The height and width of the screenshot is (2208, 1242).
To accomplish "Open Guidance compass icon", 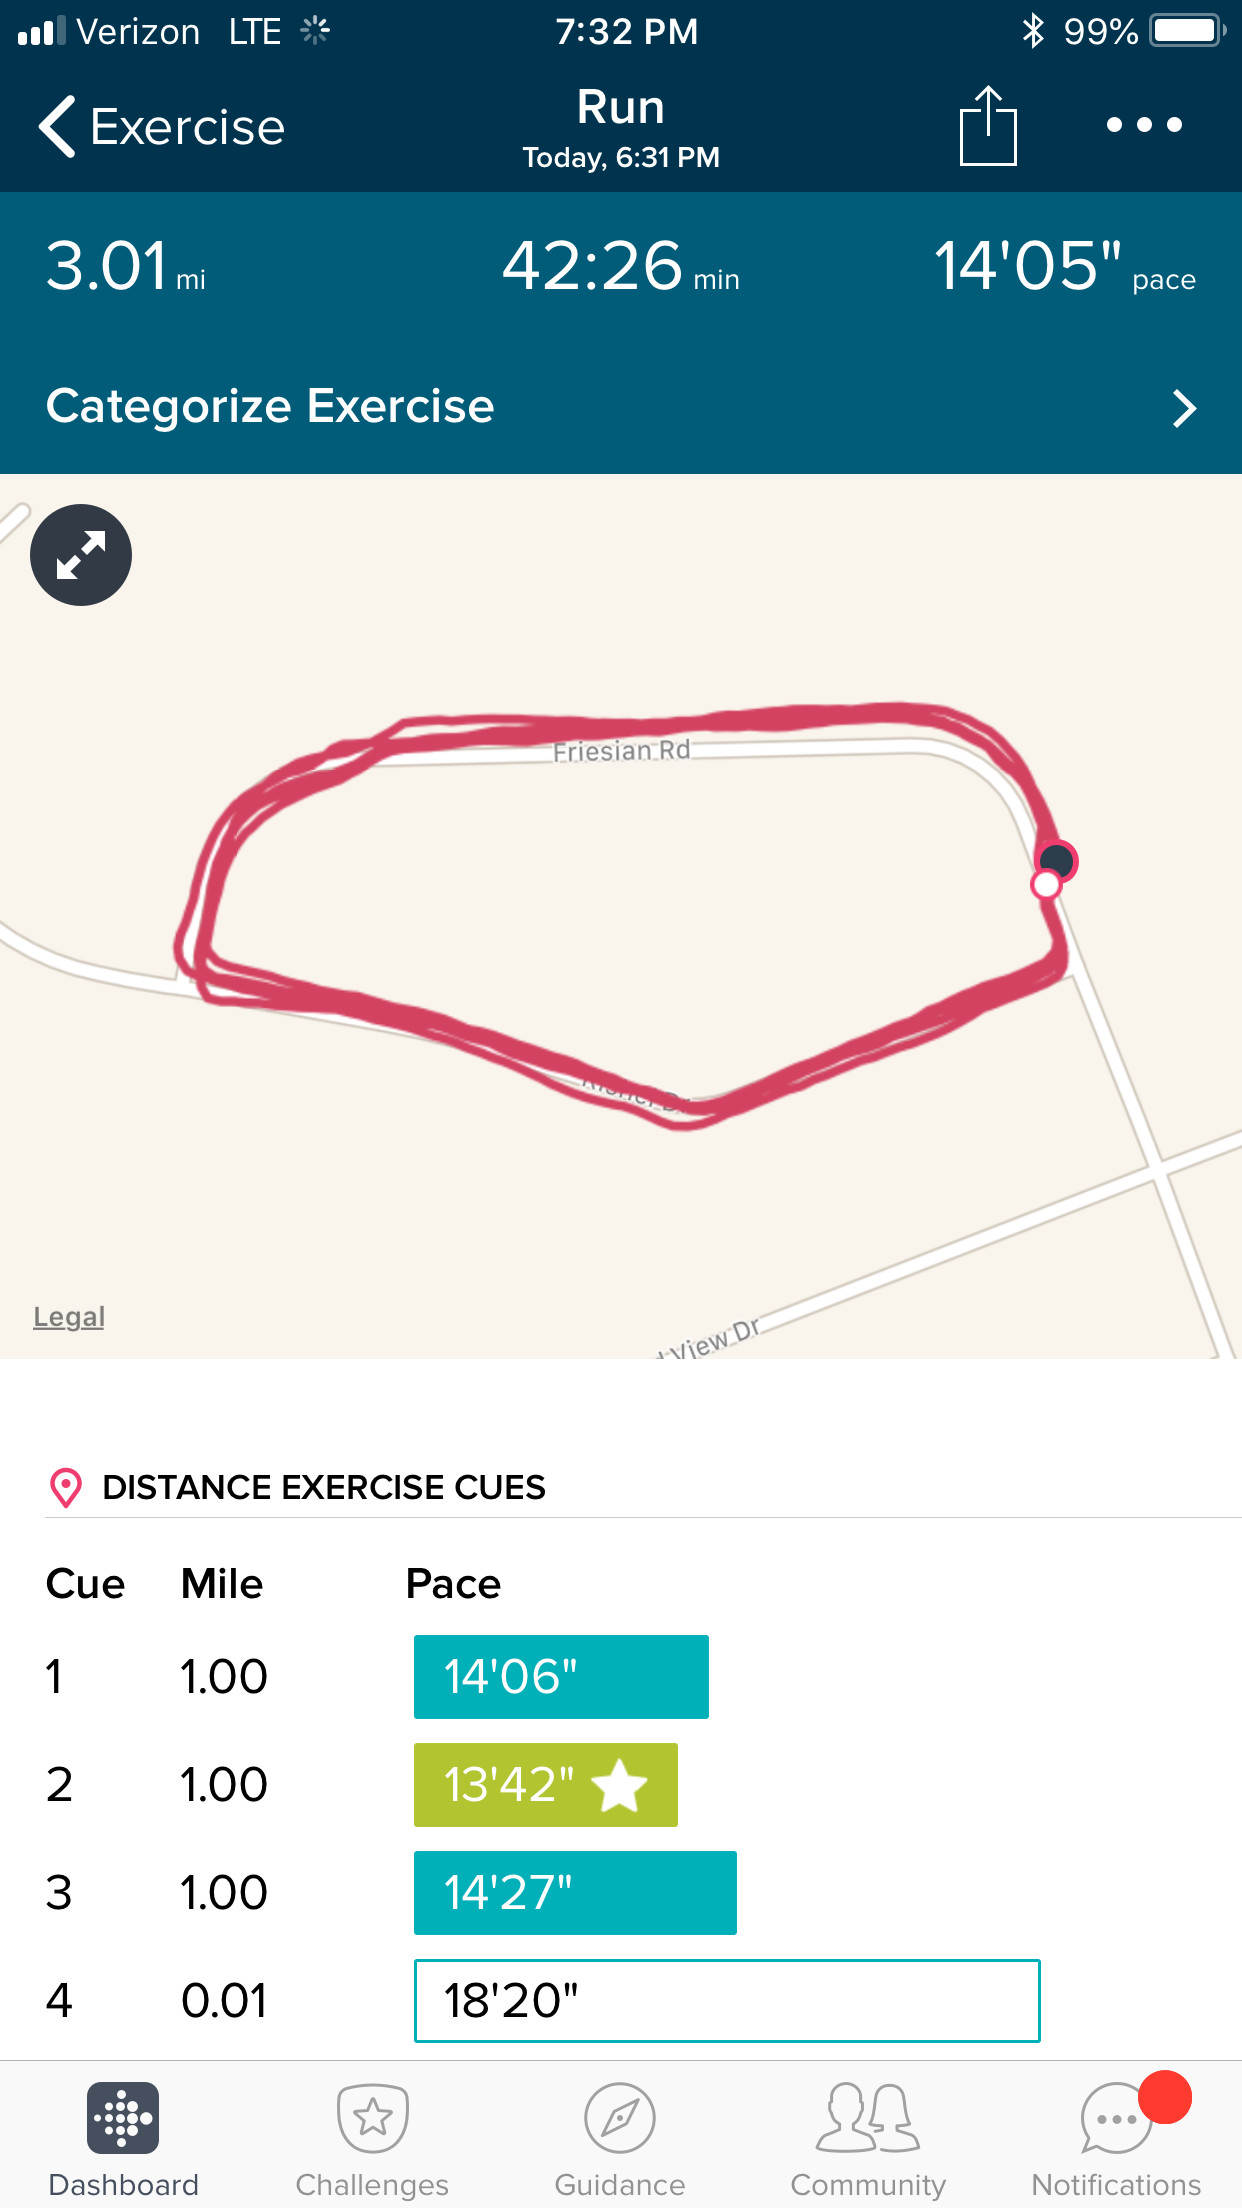I will pyautogui.click(x=620, y=2117).
